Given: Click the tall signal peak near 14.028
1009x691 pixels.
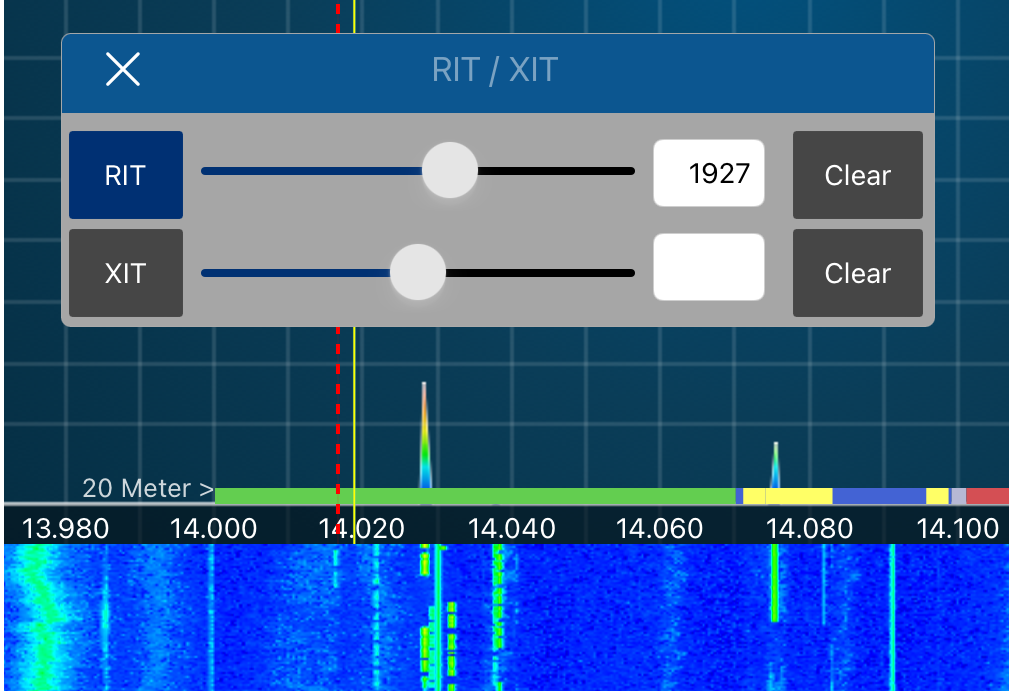Looking at the screenshot, I should click(424, 435).
